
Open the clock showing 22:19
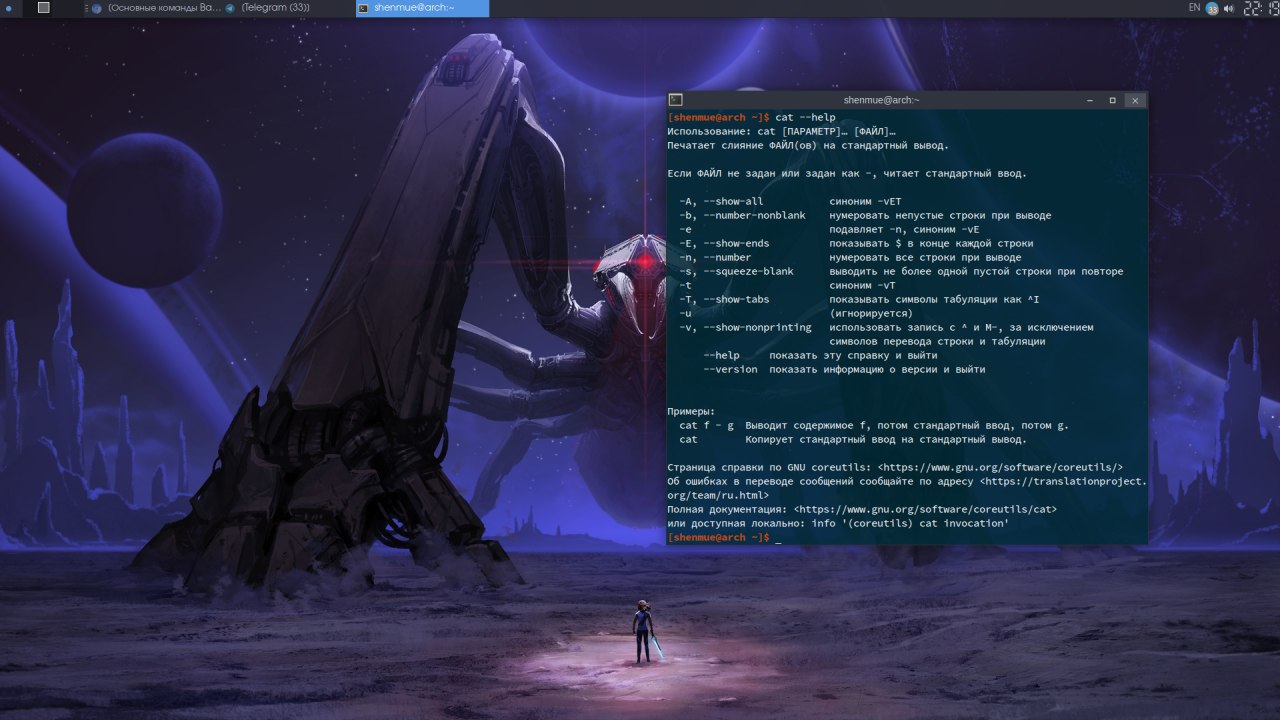click(x=1260, y=8)
